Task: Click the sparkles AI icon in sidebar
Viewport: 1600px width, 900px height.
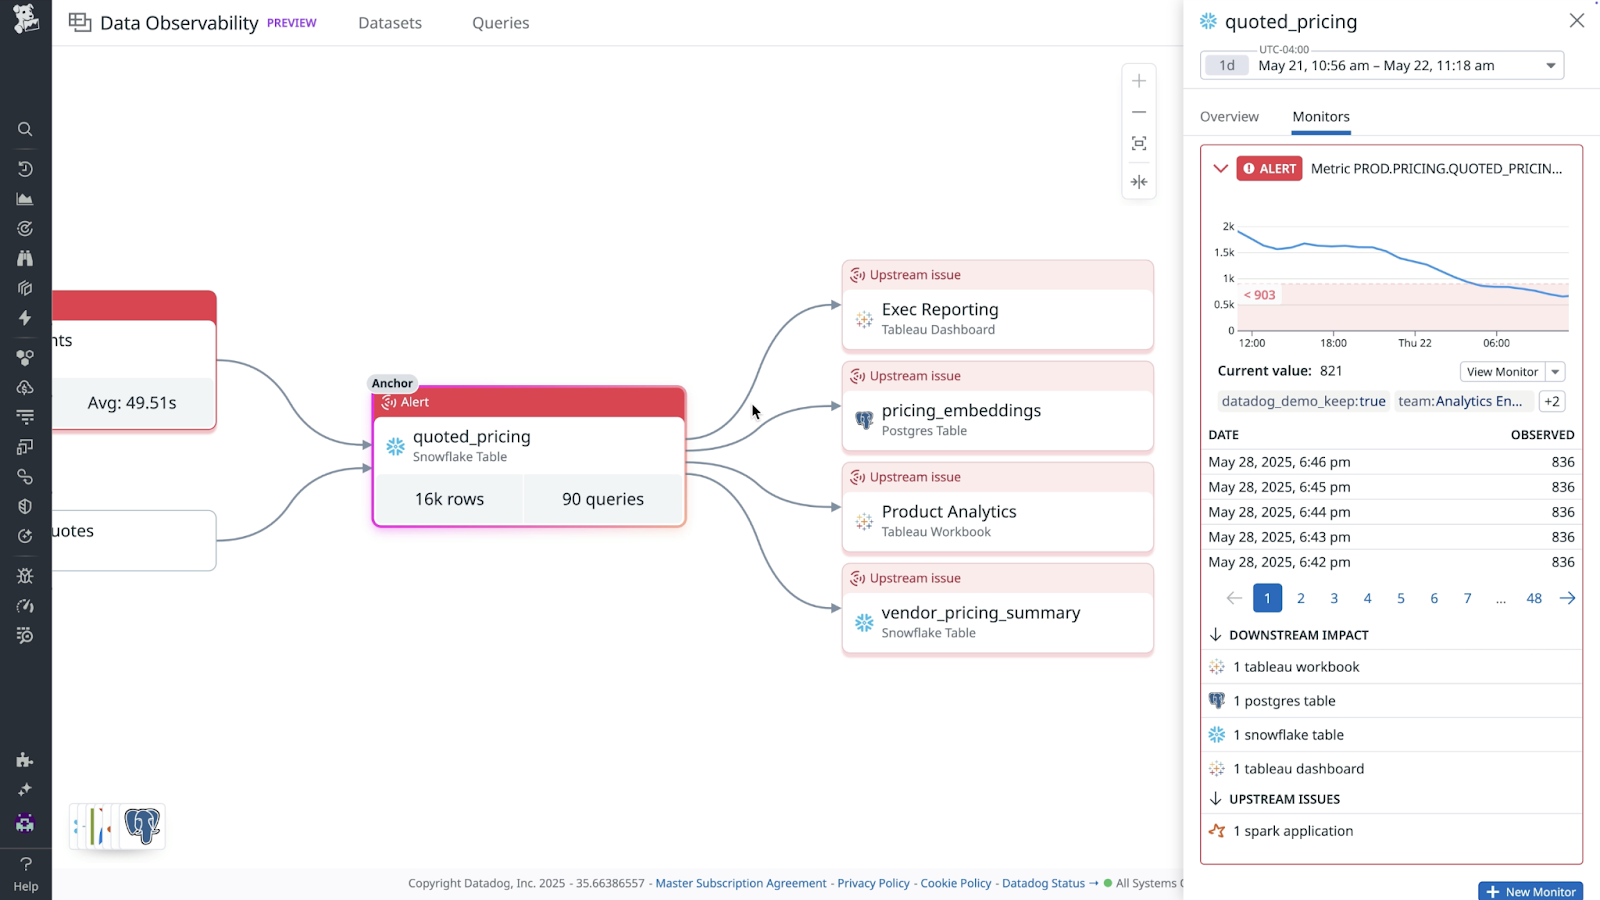Action: click(25, 790)
